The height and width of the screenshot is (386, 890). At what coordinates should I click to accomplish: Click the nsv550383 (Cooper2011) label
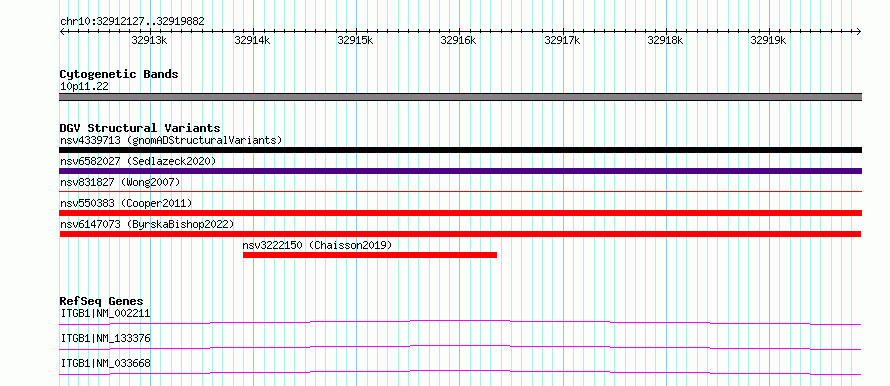tap(126, 203)
